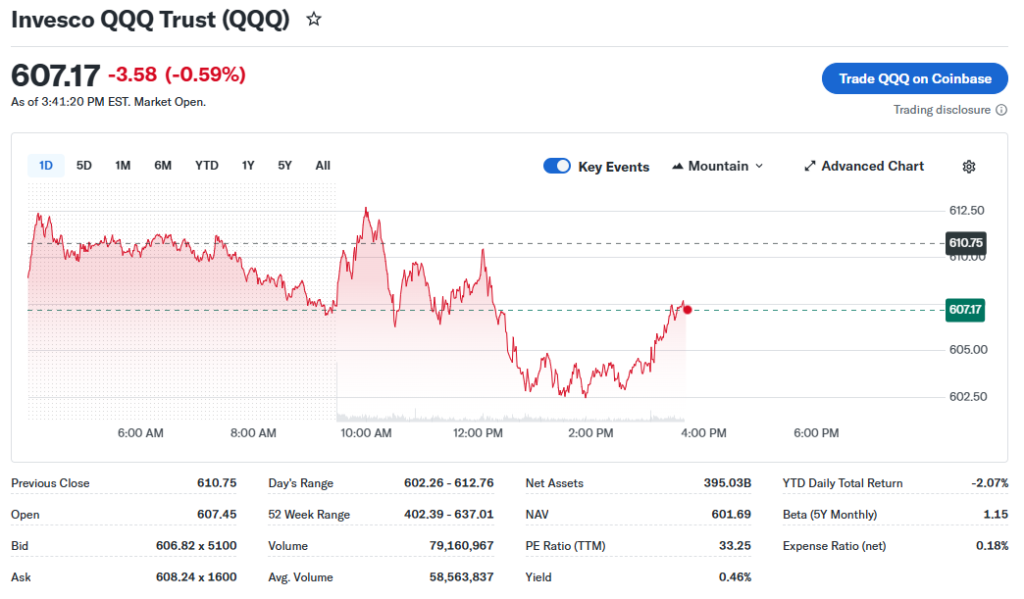This screenshot has height=599, width=1024.
Task: Toggle the Key Events switch
Action: point(557,166)
